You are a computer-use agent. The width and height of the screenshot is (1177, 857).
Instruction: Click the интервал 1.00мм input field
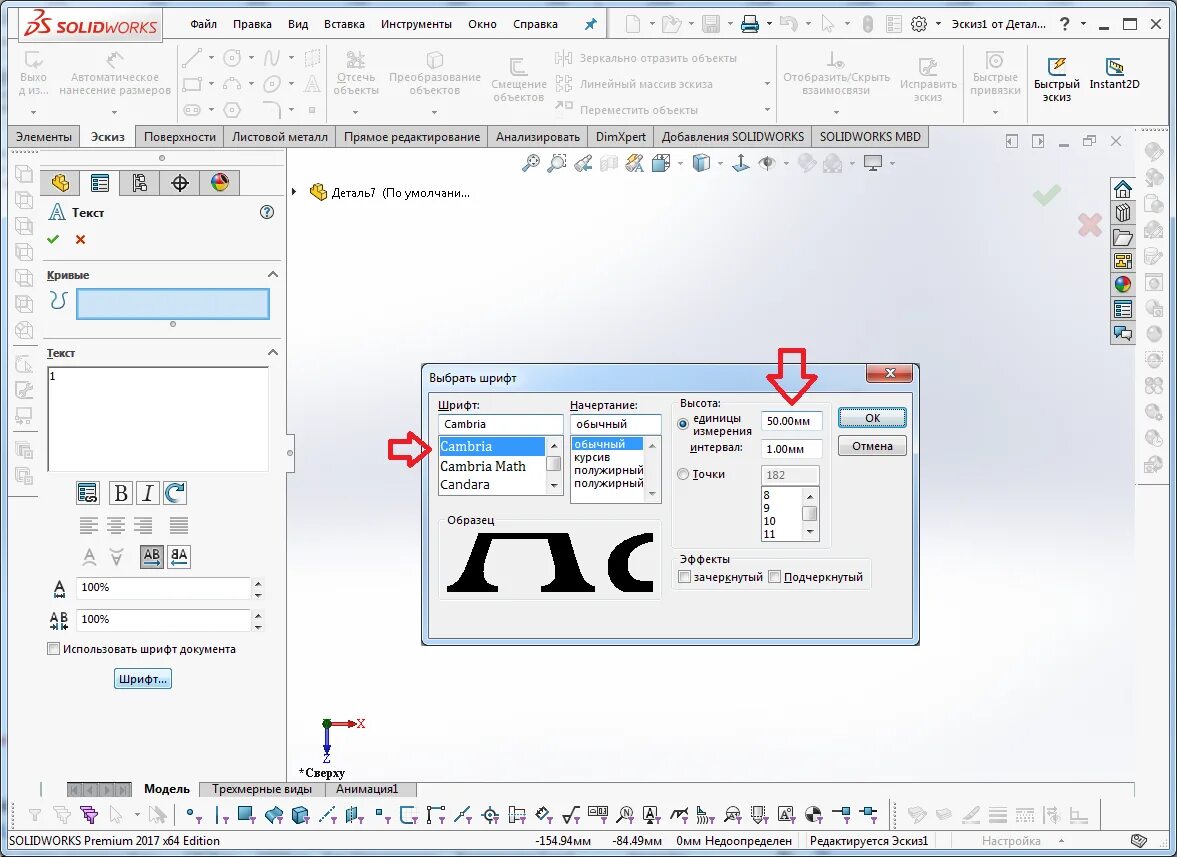coord(791,449)
